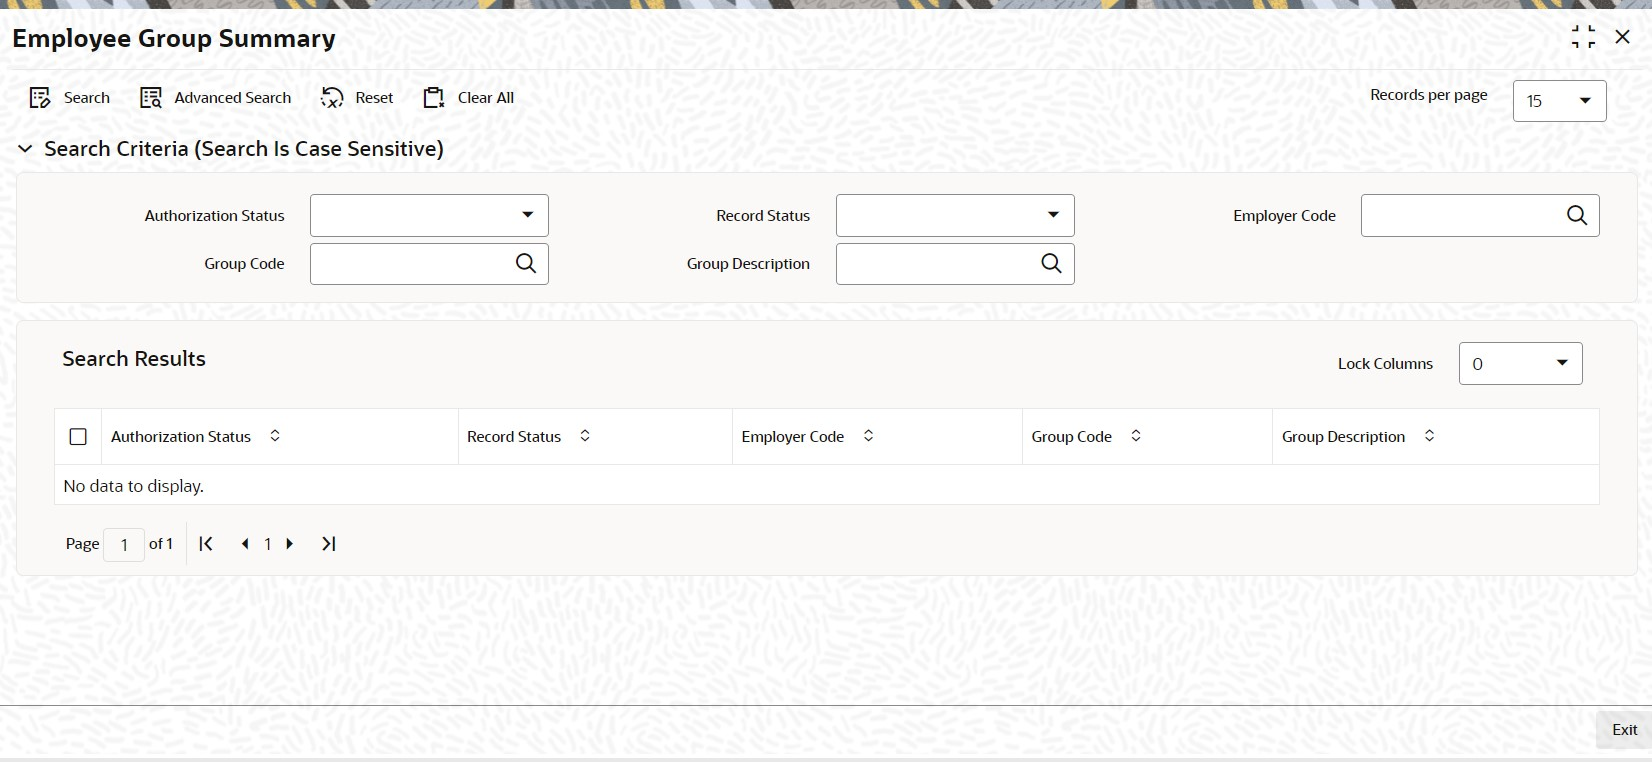Click the Search toolbar icon
The height and width of the screenshot is (762, 1652).
pyautogui.click(x=40, y=98)
